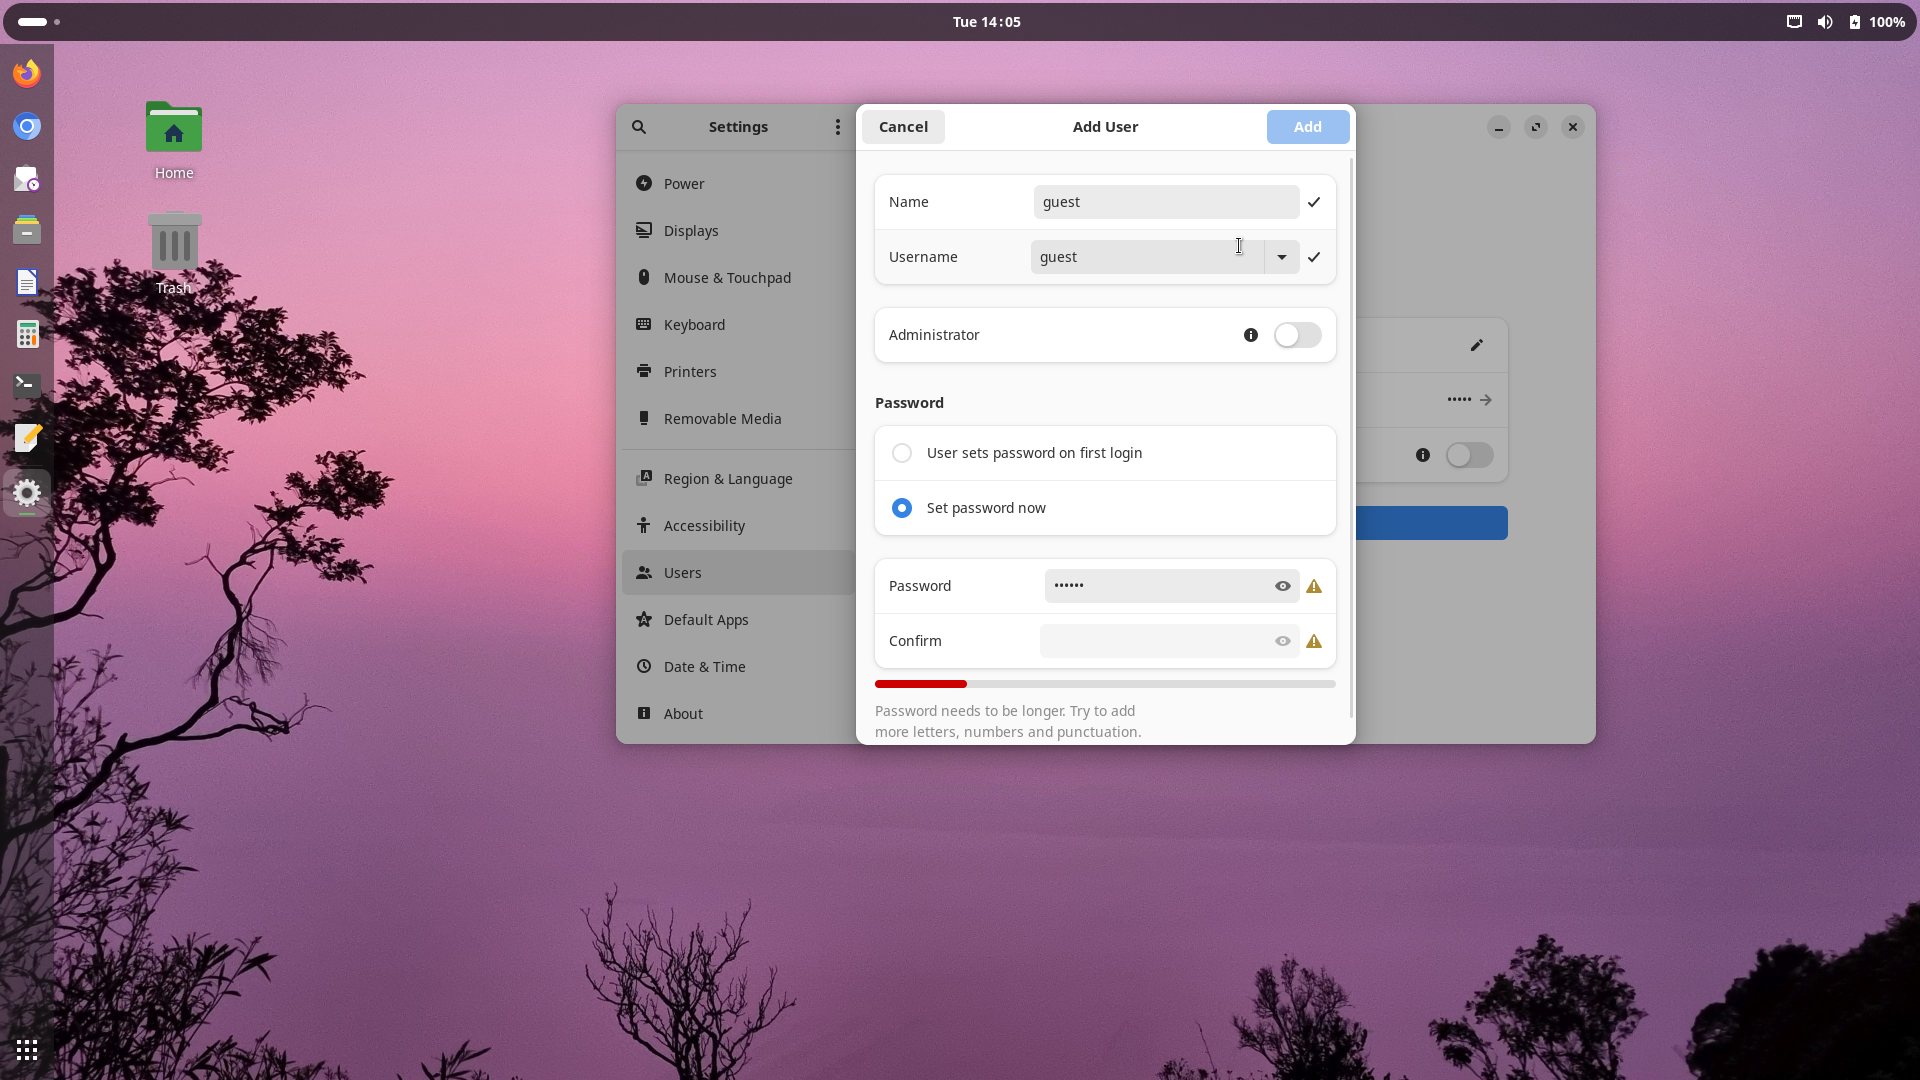Go to Mouse & Touchpad settings
This screenshot has width=1920, height=1080.
click(x=738, y=278)
